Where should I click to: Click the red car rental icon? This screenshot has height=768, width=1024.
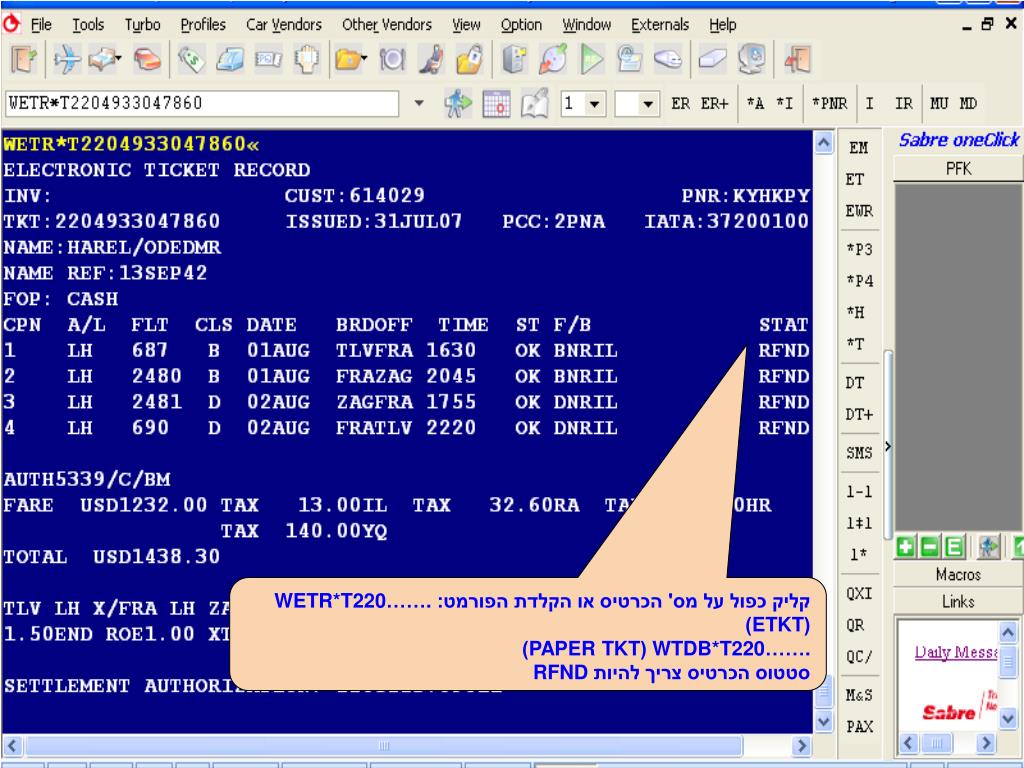point(147,60)
